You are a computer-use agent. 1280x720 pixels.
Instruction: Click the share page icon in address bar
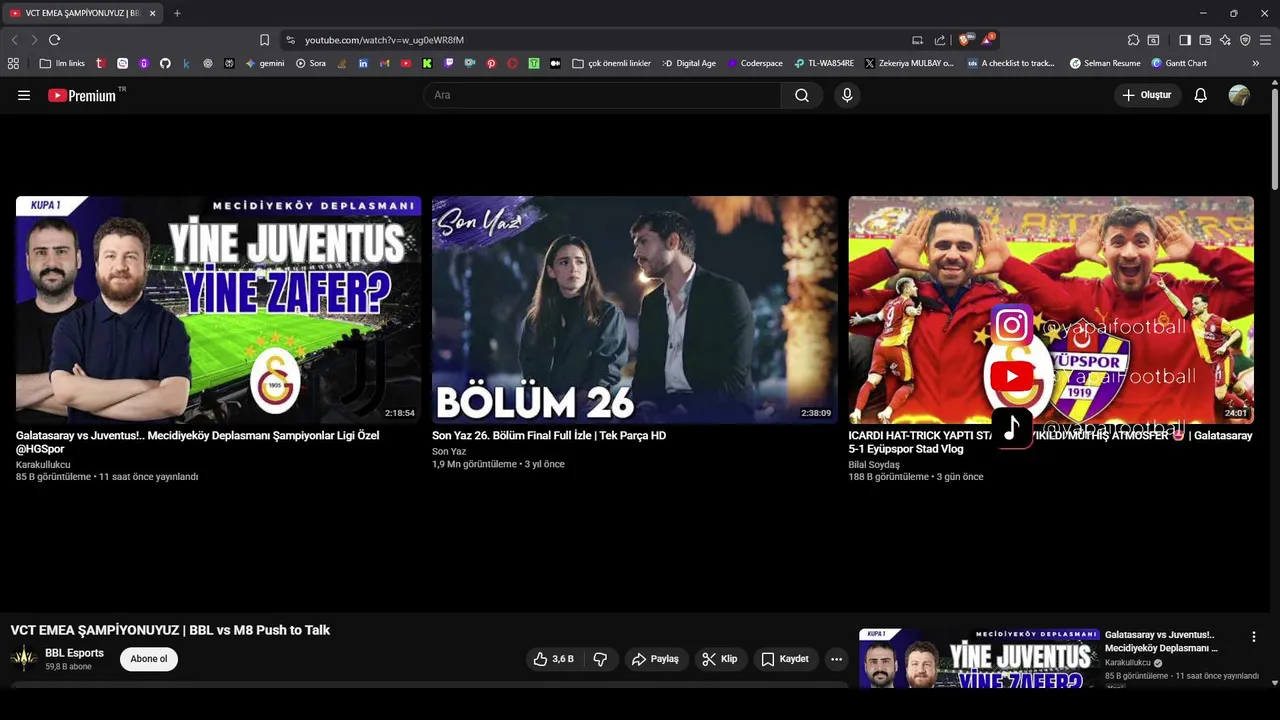(940, 40)
